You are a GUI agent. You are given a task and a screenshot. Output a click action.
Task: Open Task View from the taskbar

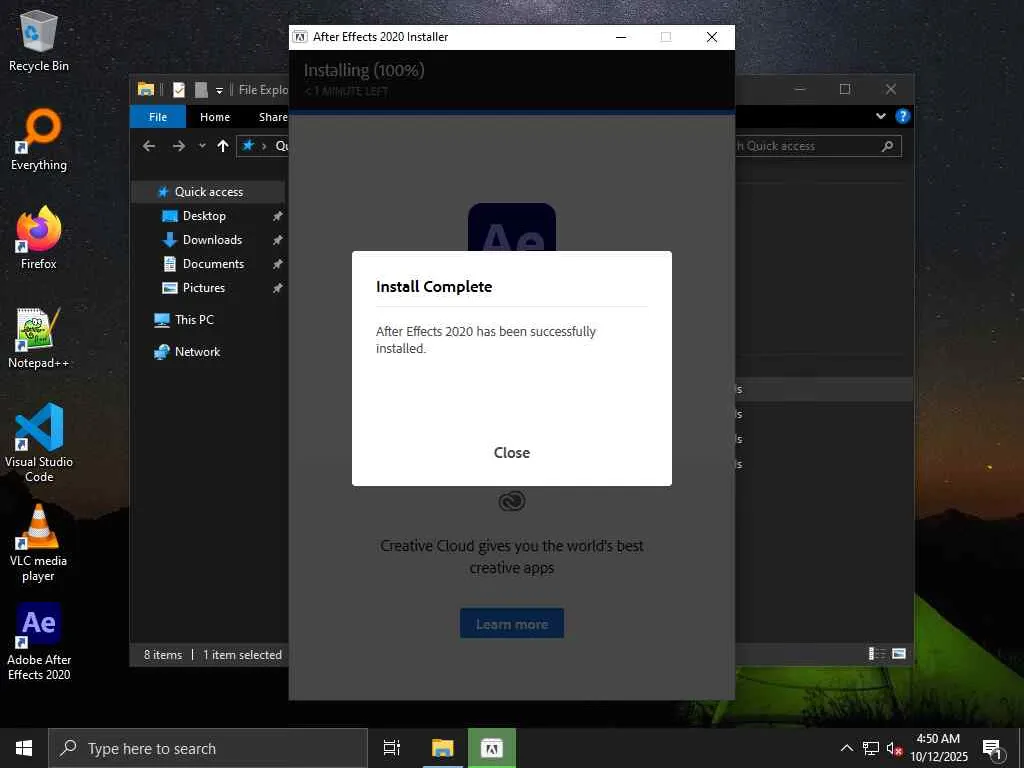click(392, 748)
